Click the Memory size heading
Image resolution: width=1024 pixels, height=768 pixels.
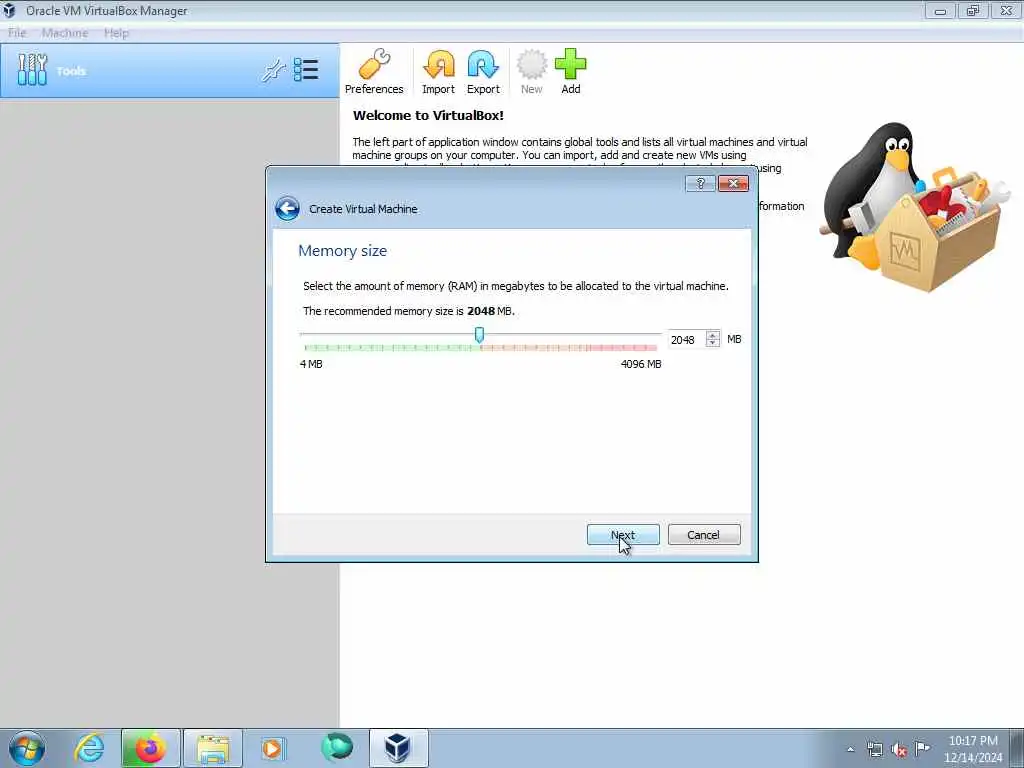342,251
